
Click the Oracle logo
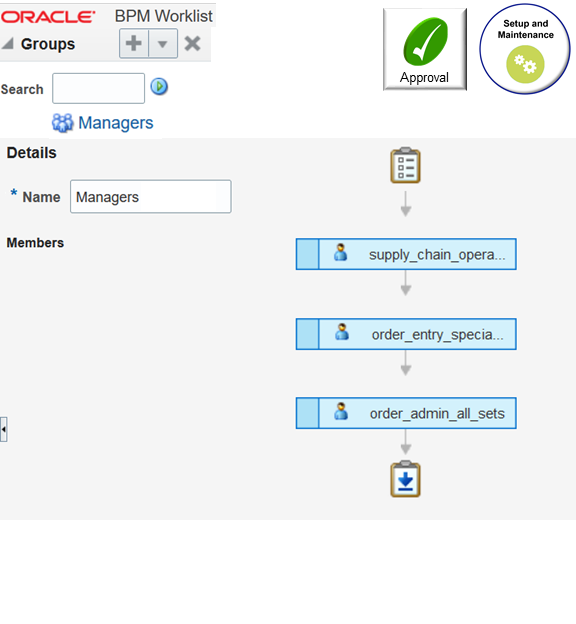[48, 17]
